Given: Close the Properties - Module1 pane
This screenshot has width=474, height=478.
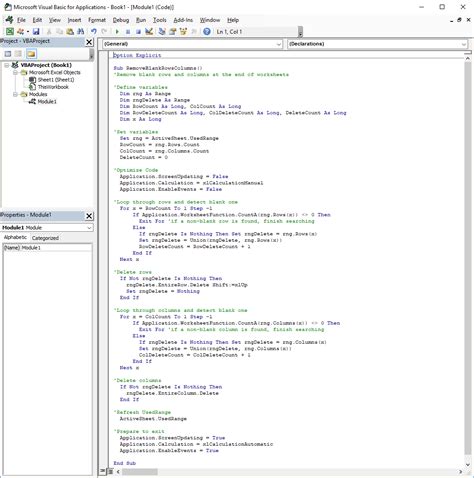Looking at the screenshot, I should click(x=89, y=216).
